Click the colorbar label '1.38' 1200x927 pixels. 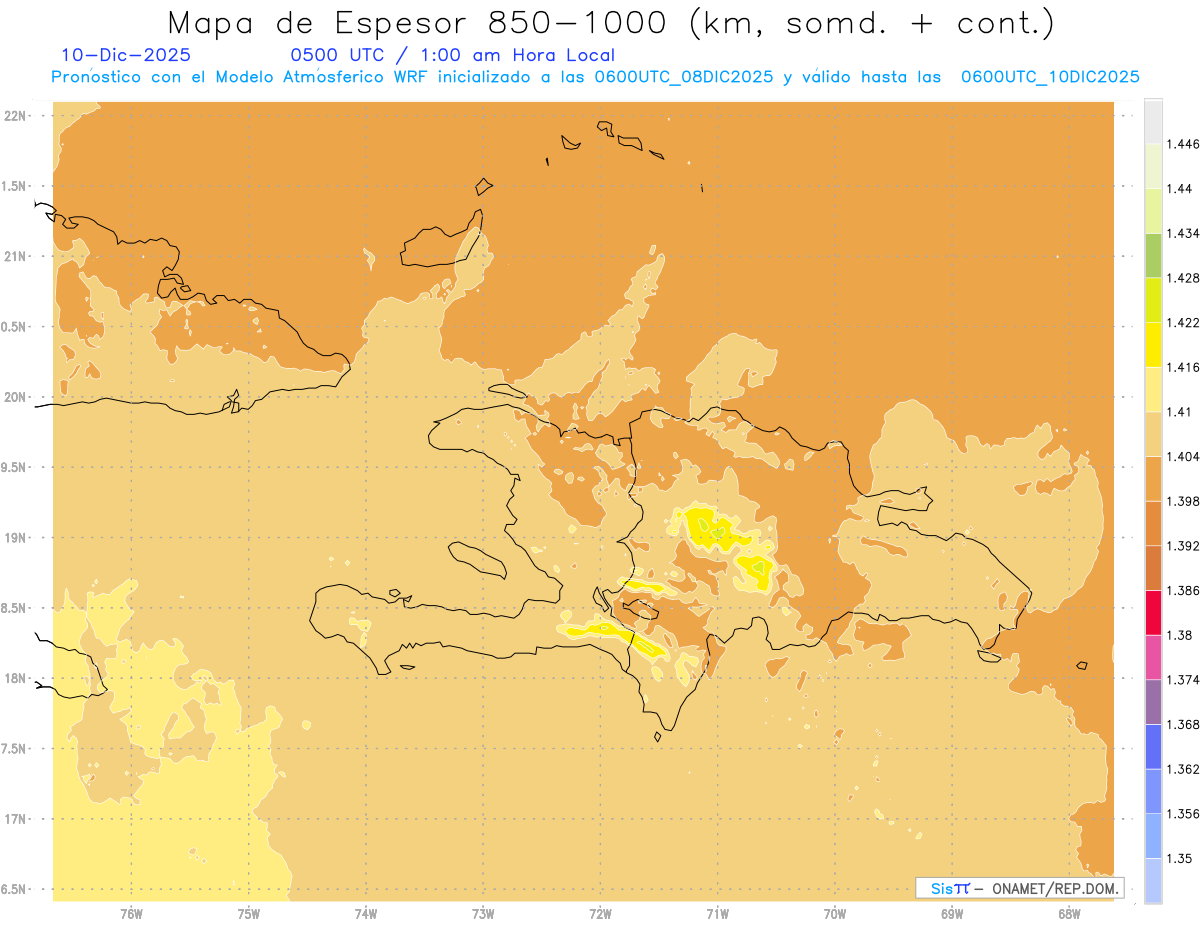[1179, 635]
